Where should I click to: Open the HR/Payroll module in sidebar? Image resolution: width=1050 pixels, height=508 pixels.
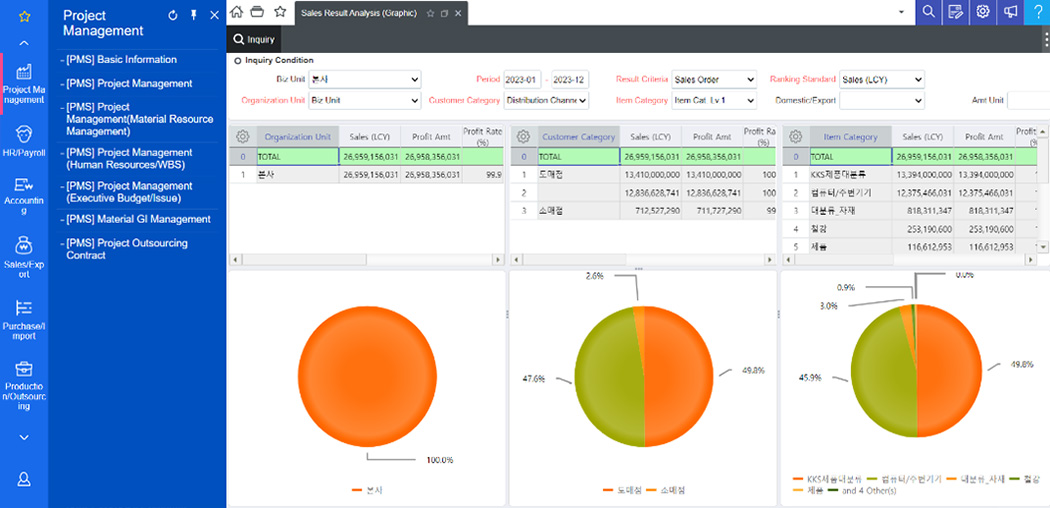pos(24,141)
